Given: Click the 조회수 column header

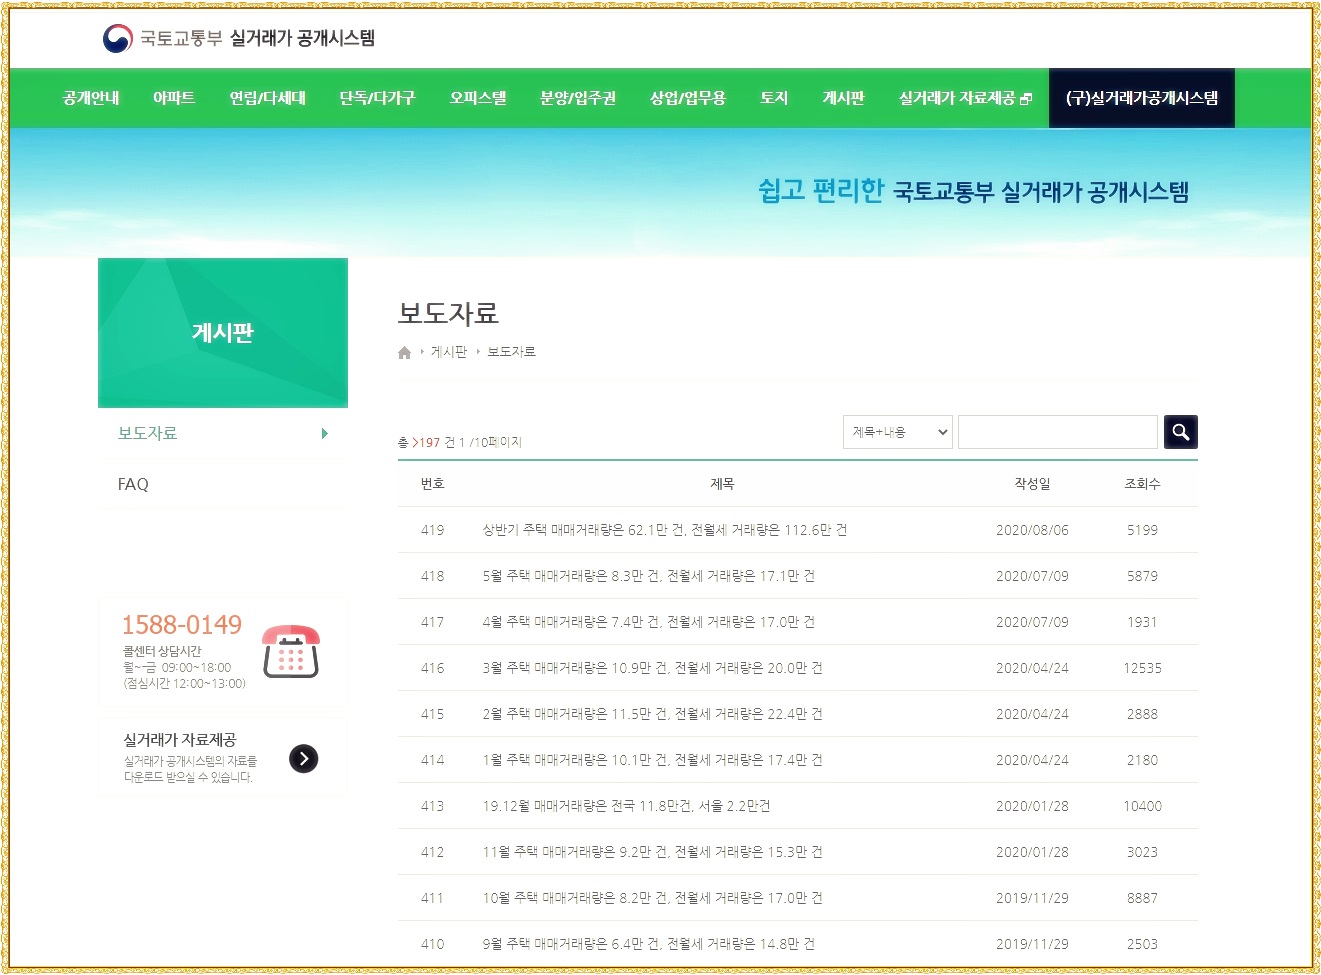Looking at the screenshot, I should [1142, 484].
